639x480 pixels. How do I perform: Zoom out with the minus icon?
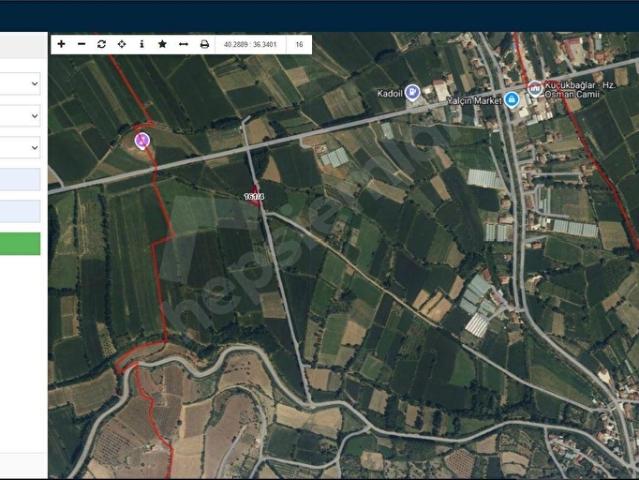click(x=82, y=44)
